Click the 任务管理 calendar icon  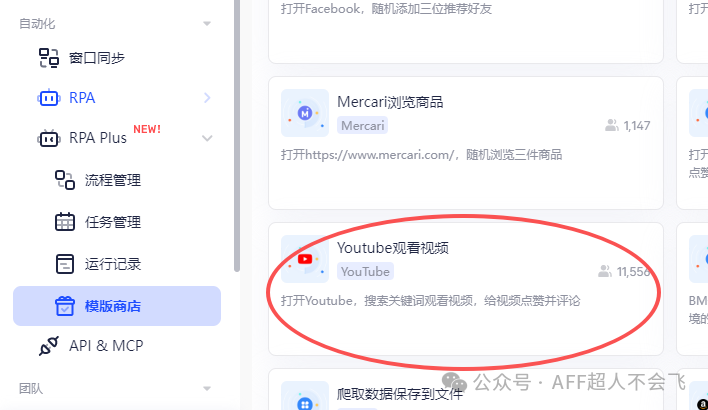click(65, 222)
